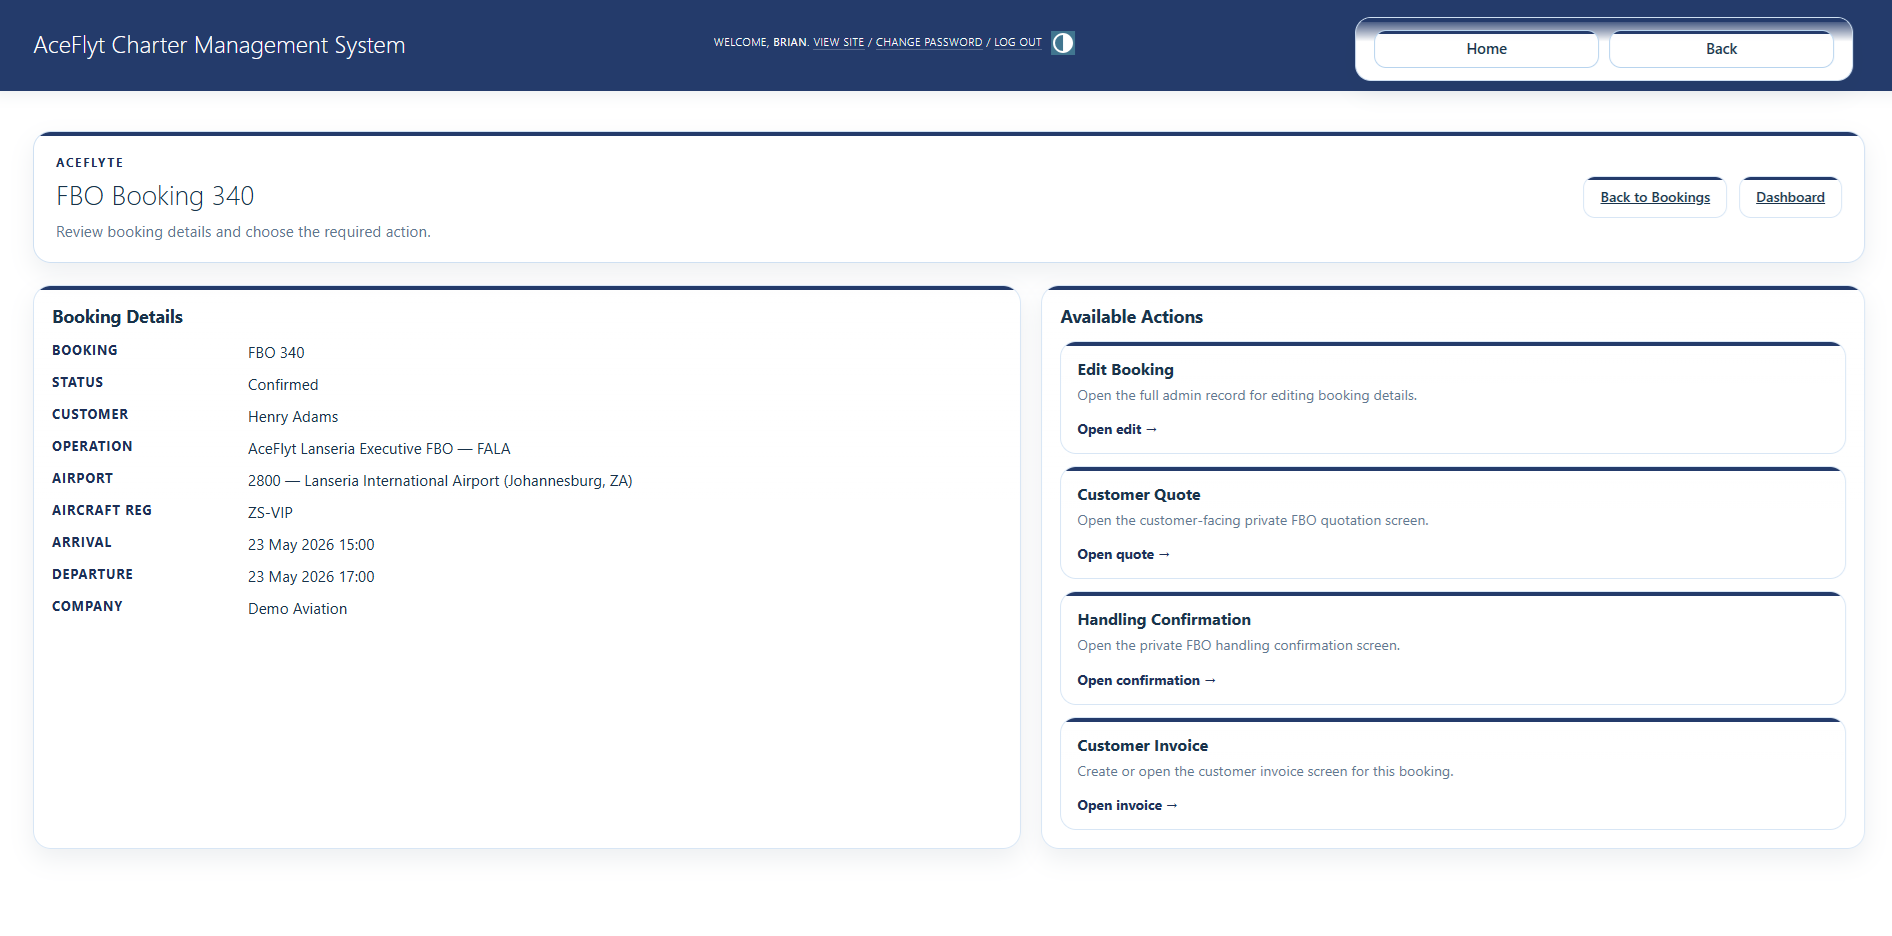Click departure time 23 May 2026 17:00
Image resolution: width=1892 pixels, height=936 pixels.
click(x=311, y=577)
